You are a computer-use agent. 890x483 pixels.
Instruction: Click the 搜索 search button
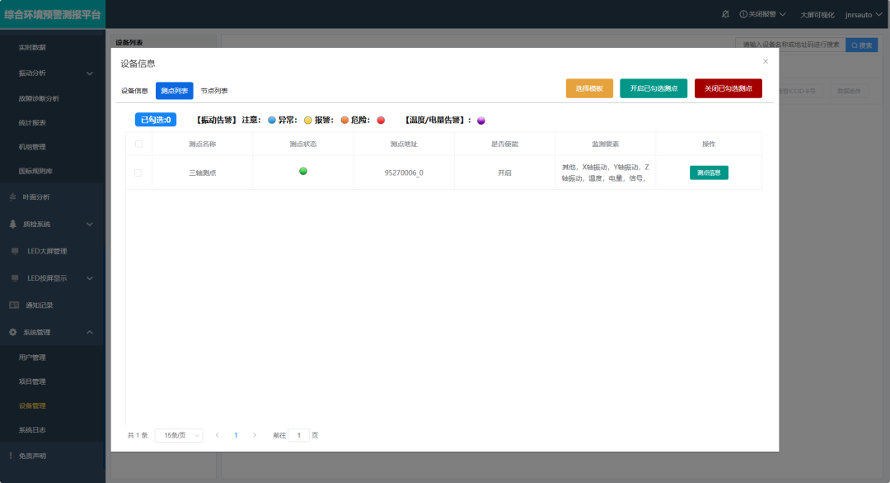[861, 45]
